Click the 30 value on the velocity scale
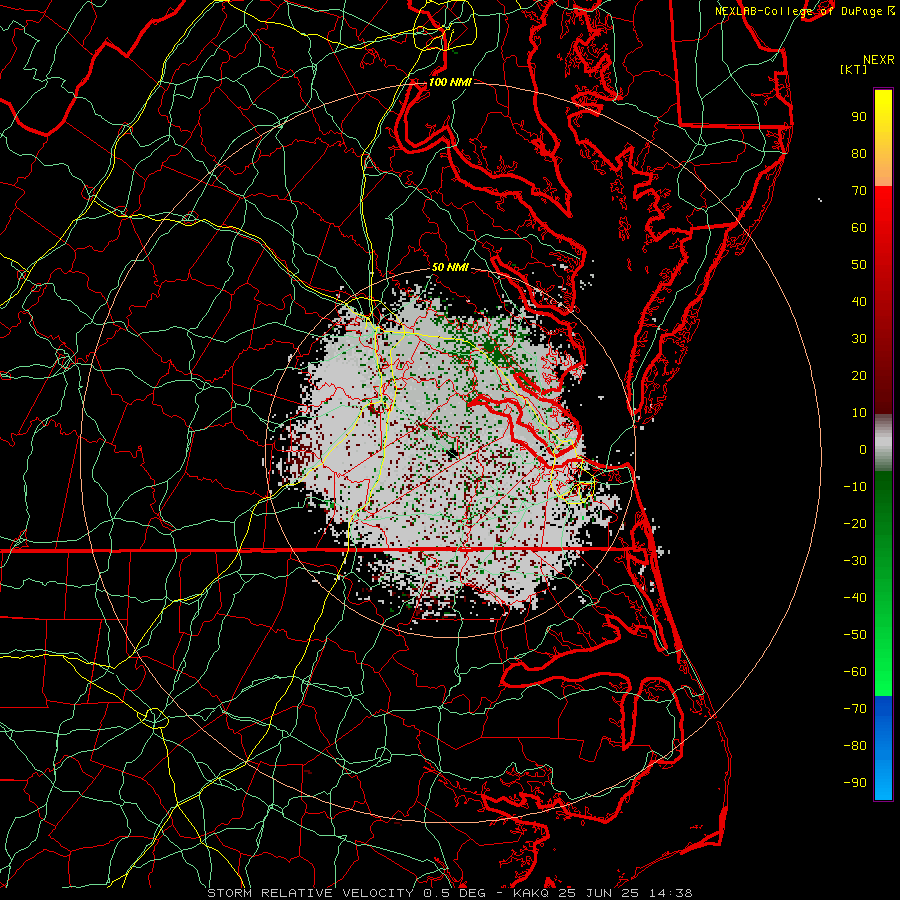The width and height of the screenshot is (900, 900). (x=859, y=339)
